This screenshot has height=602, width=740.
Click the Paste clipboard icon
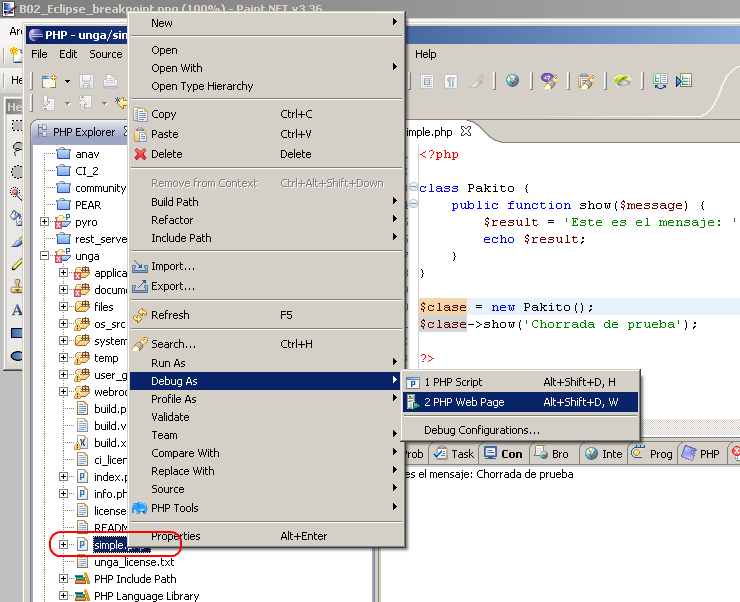click(x=140, y=134)
